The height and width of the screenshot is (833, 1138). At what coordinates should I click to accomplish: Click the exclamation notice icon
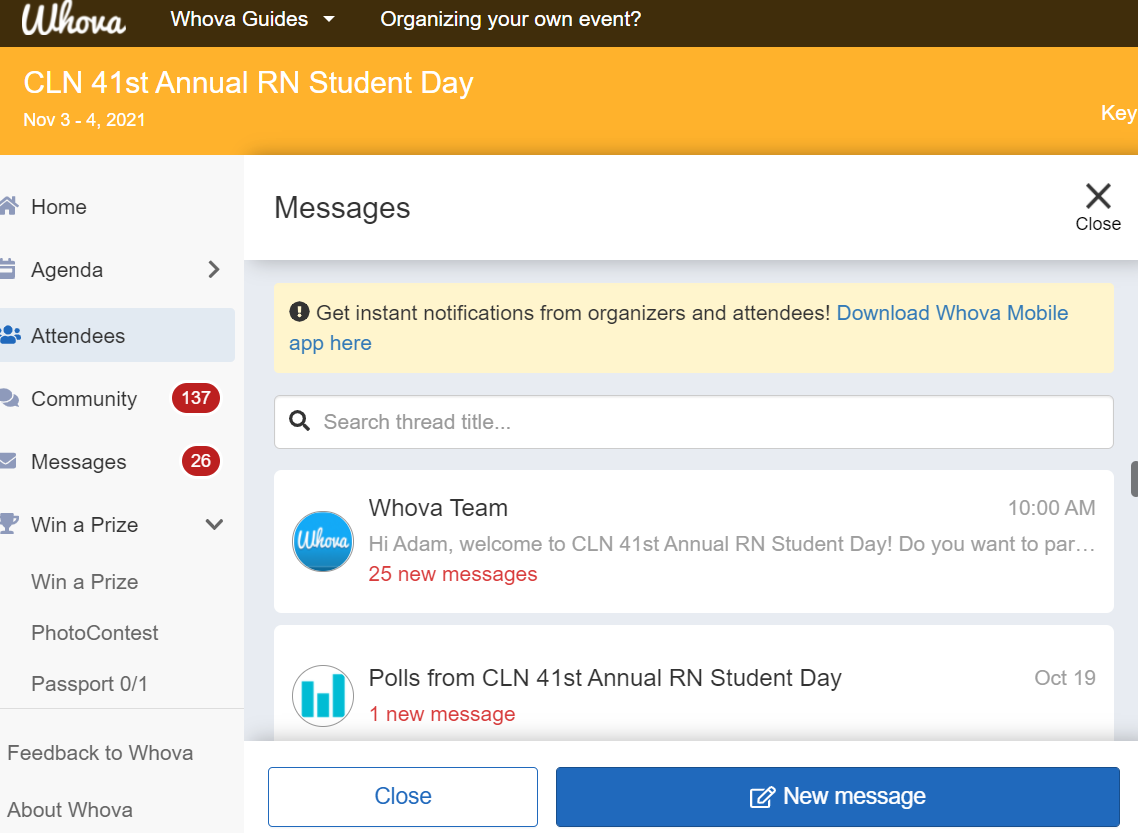point(299,312)
